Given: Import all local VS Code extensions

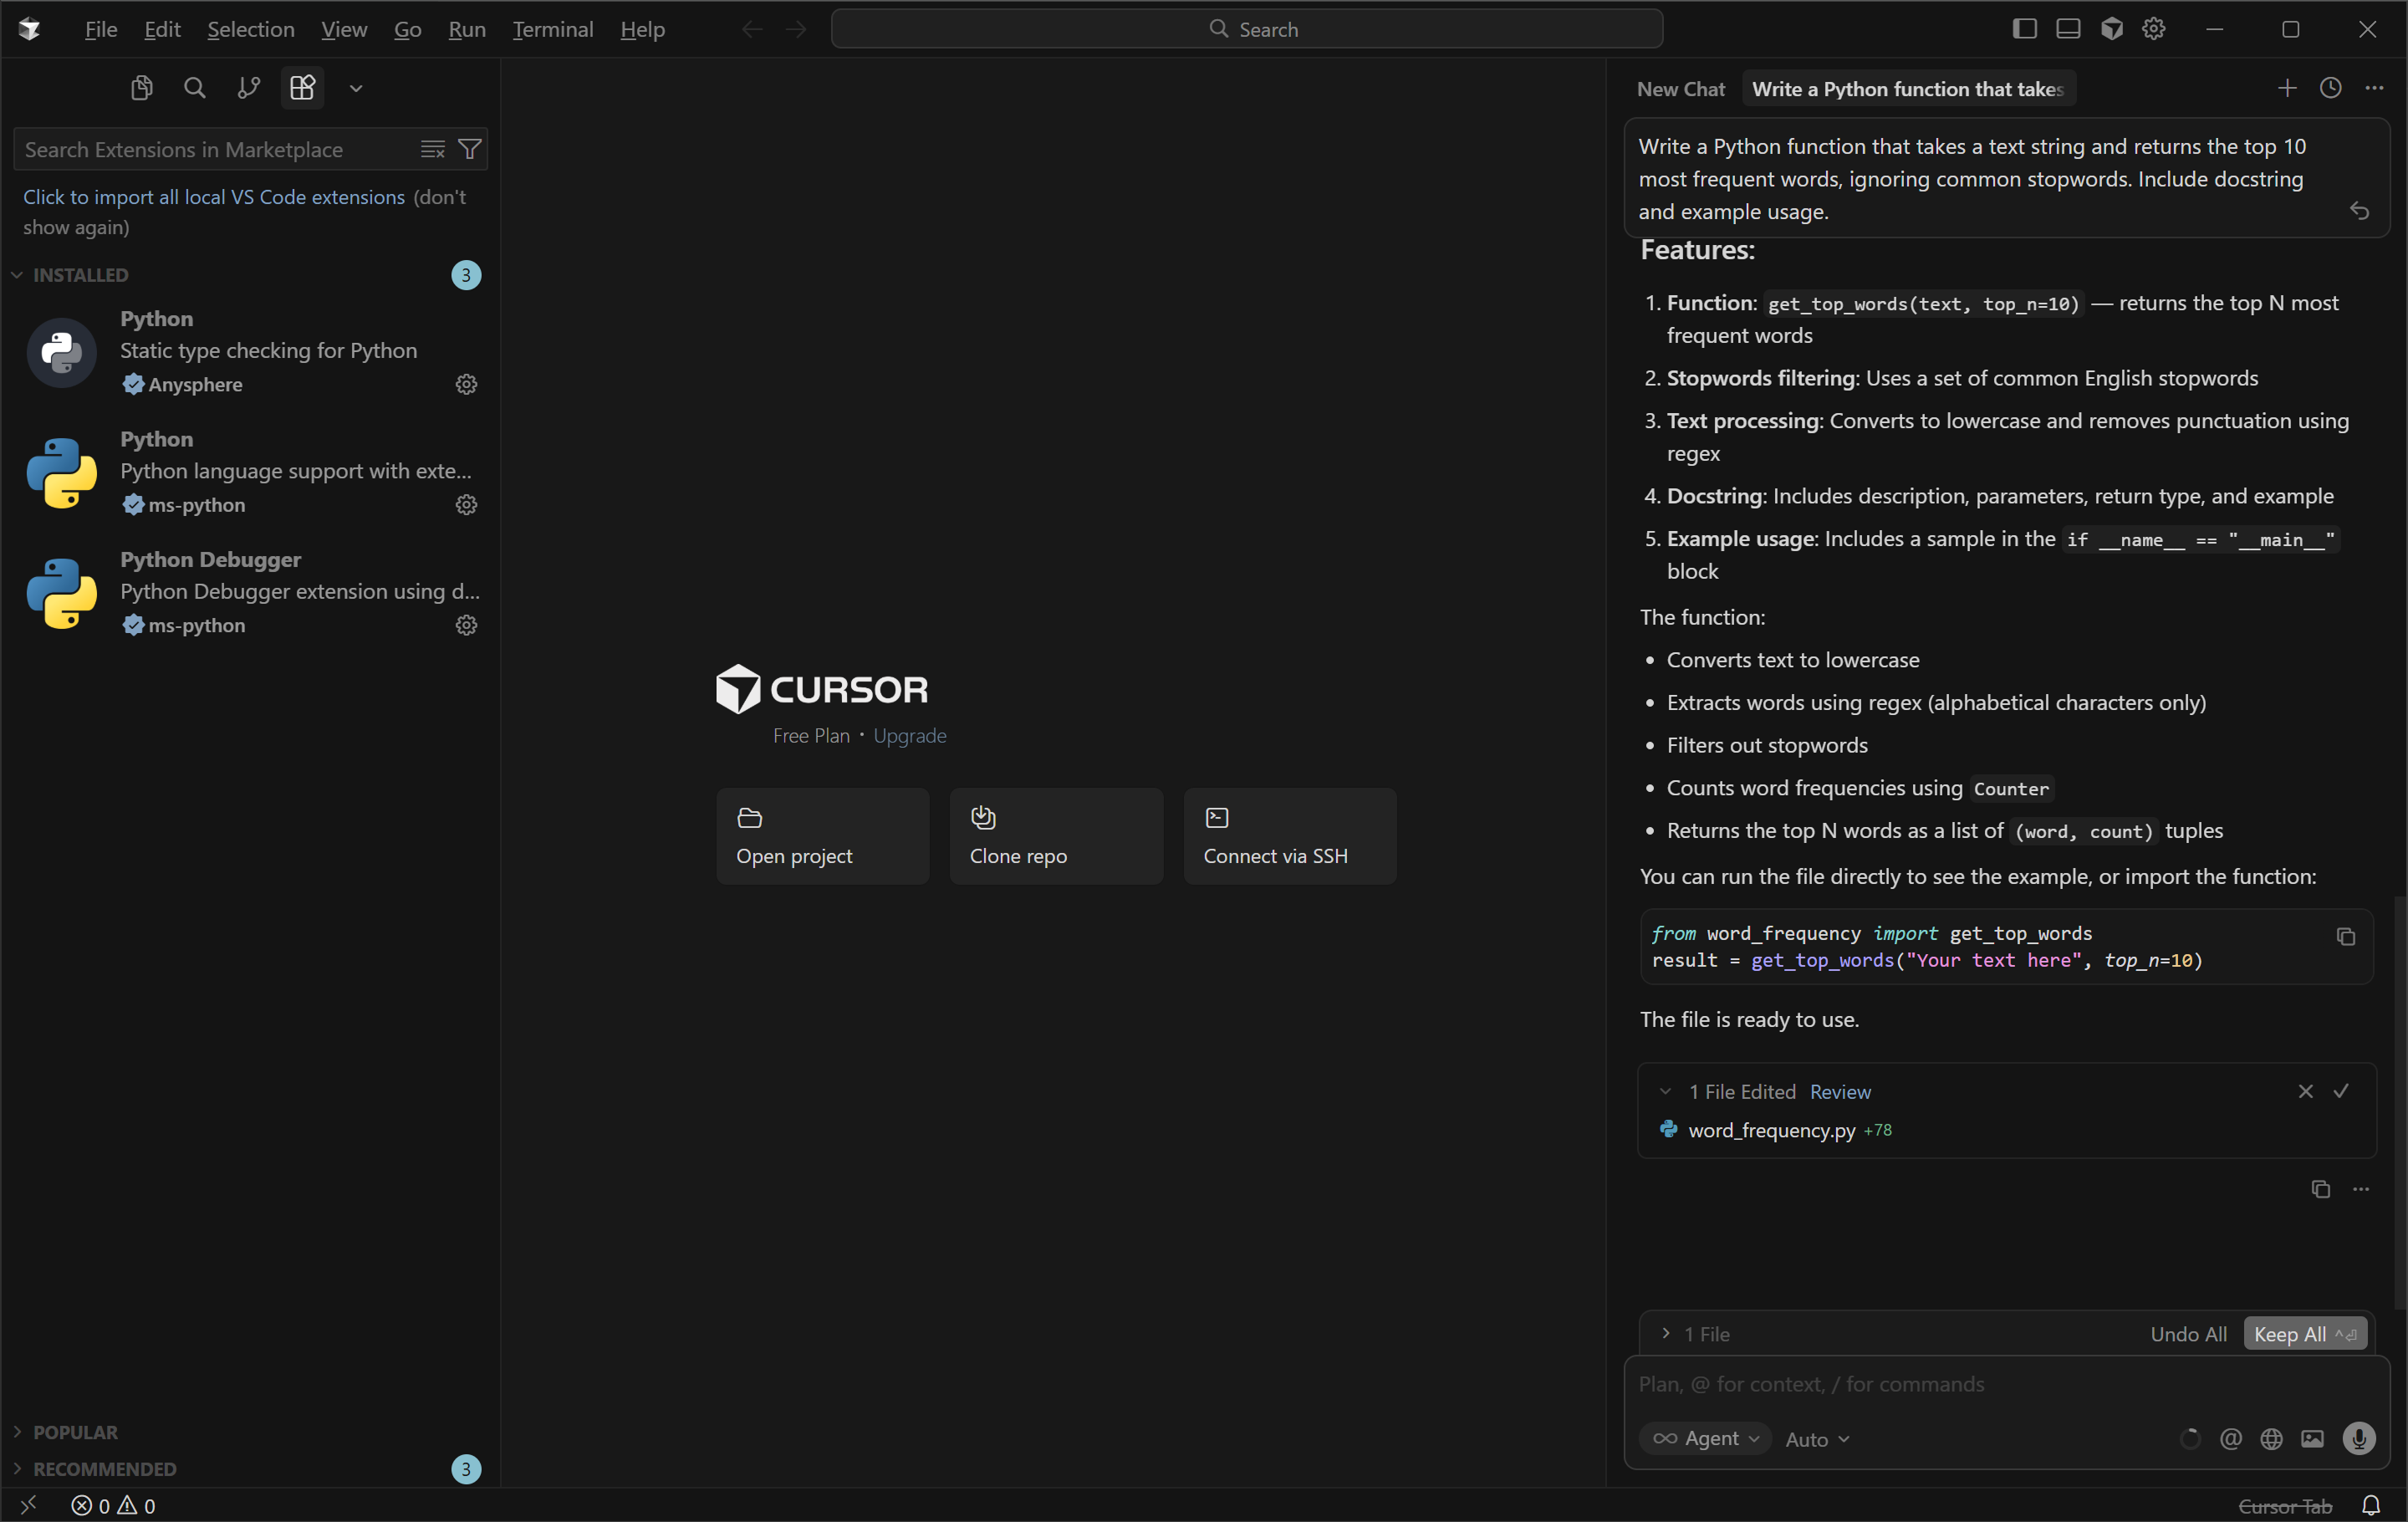Looking at the screenshot, I should (x=214, y=197).
